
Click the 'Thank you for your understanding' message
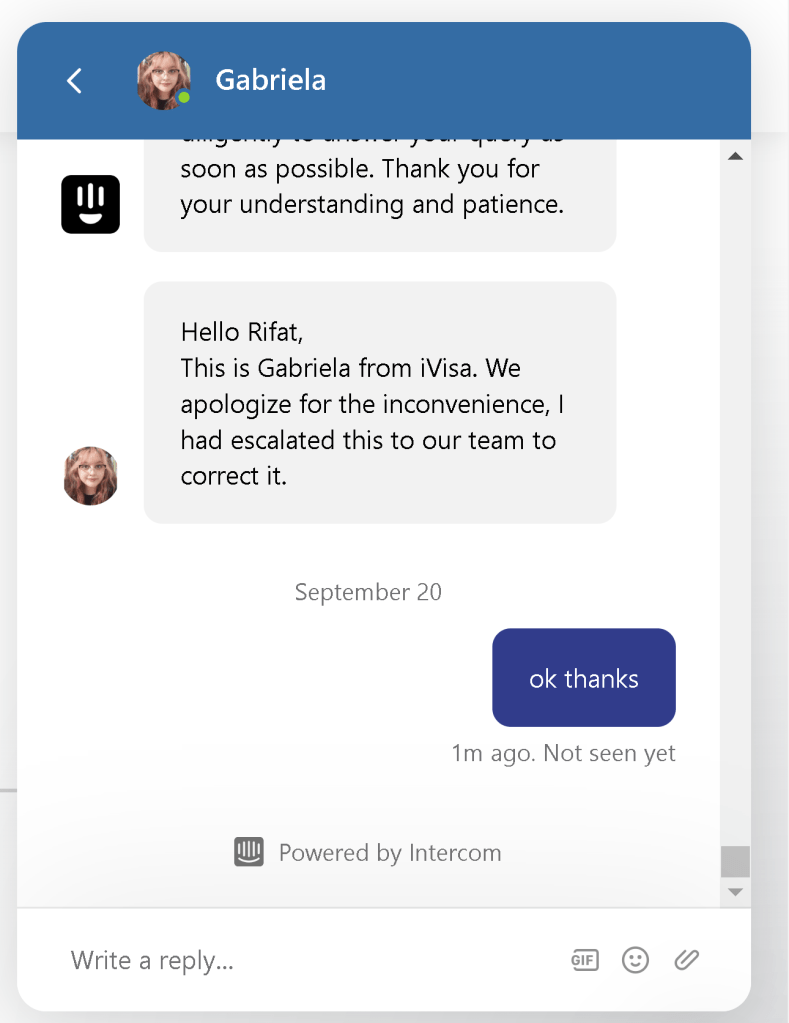(380, 195)
